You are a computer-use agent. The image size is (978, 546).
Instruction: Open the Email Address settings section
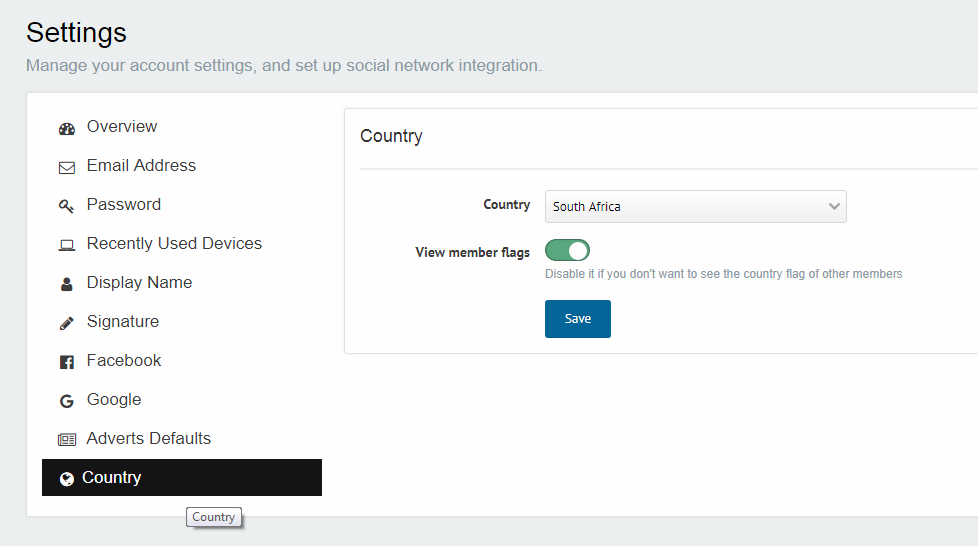(x=141, y=165)
